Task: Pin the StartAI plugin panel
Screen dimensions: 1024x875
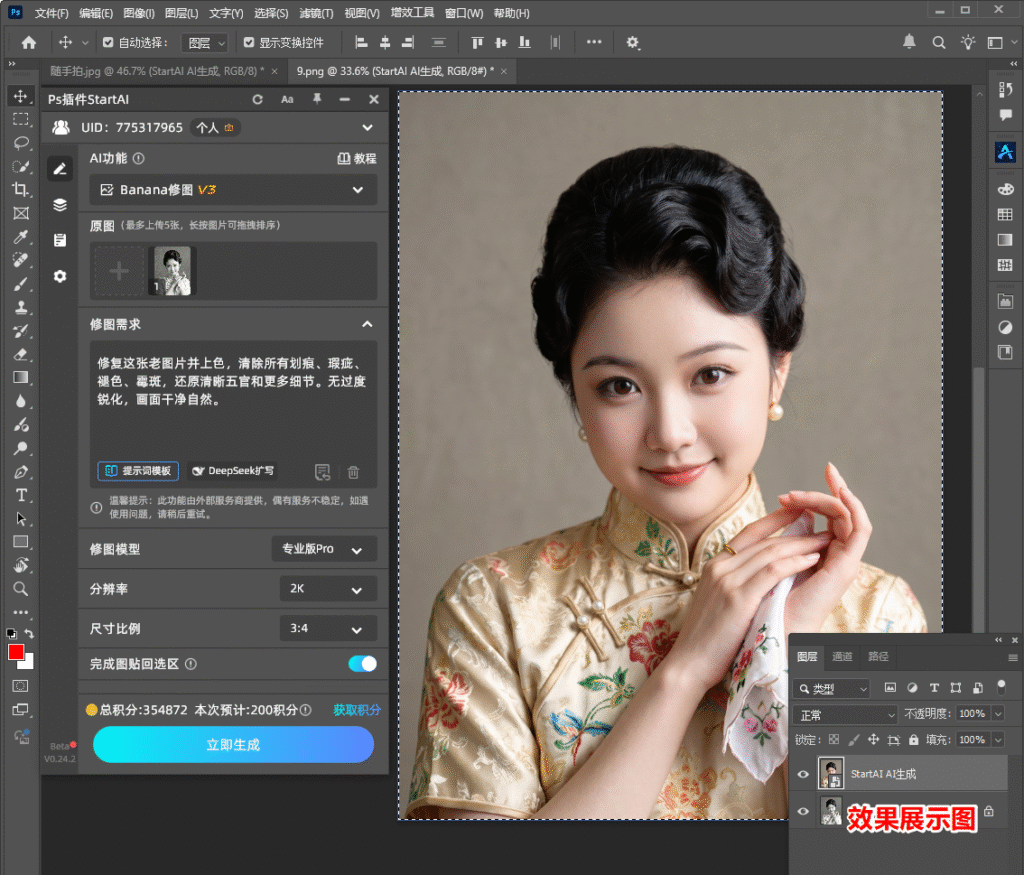Action: coord(317,99)
